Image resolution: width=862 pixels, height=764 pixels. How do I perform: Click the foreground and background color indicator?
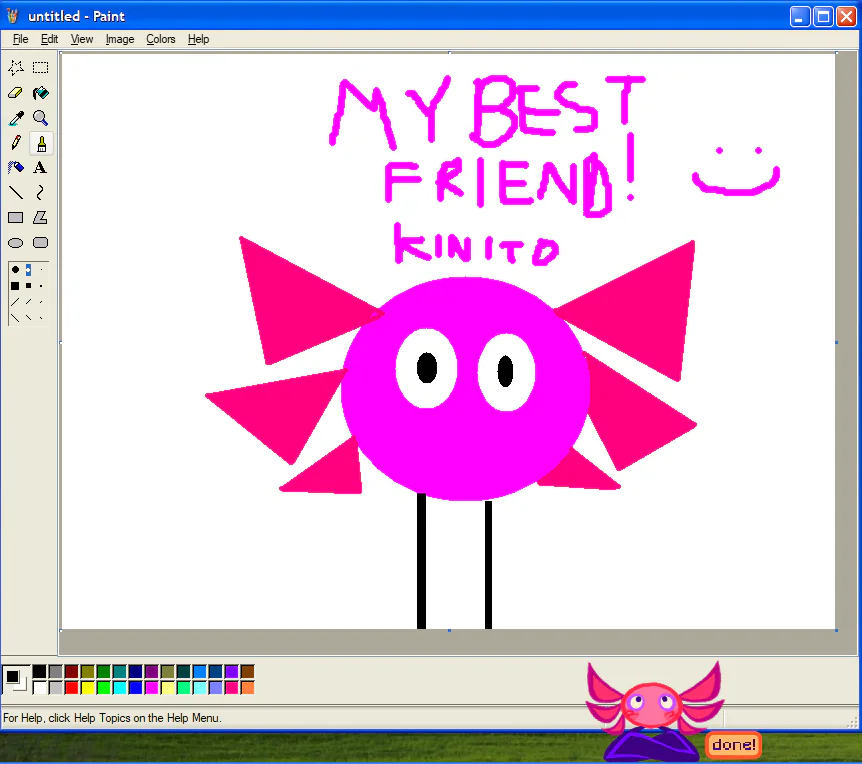point(15,679)
